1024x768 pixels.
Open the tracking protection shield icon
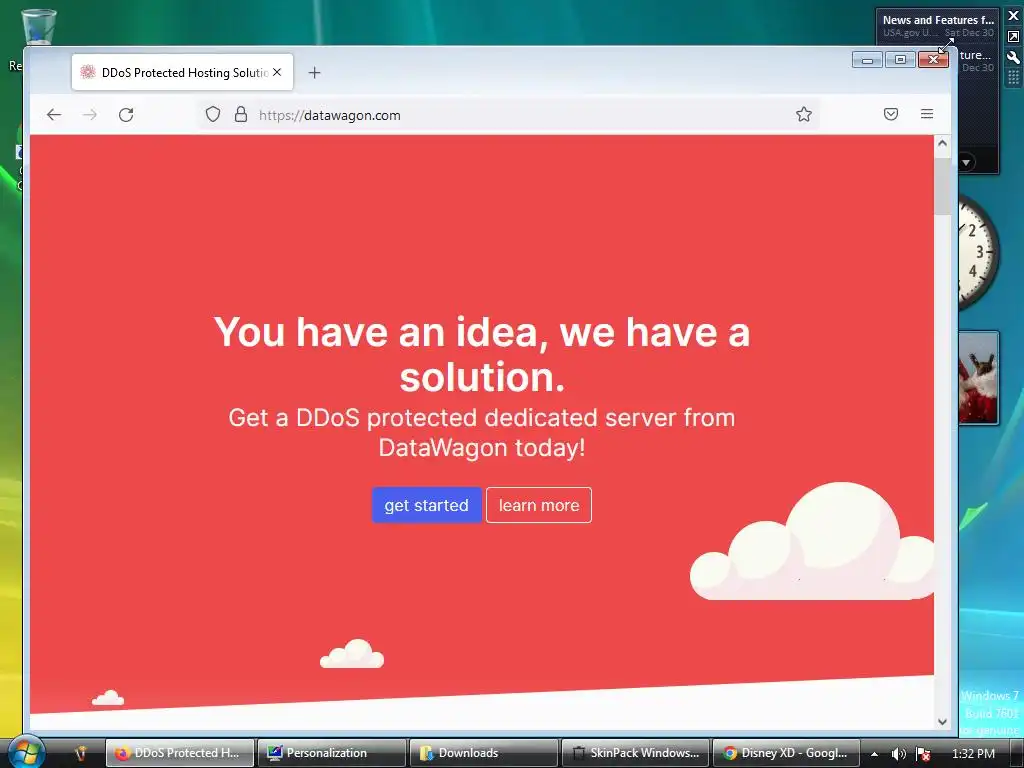click(x=213, y=114)
